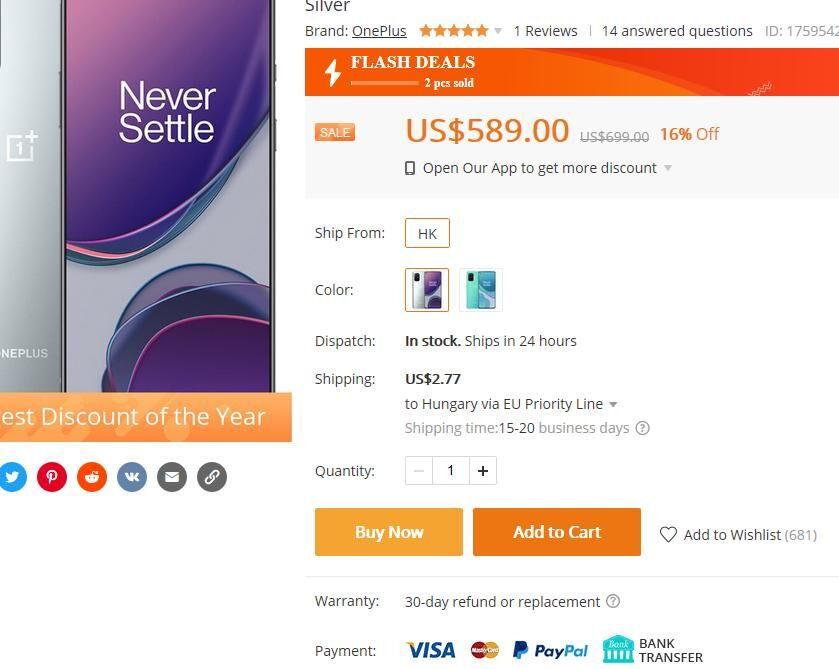This screenshot has width=839, height=669.
Task: Add item to Wishlist heart
Action: coord(669,535)
